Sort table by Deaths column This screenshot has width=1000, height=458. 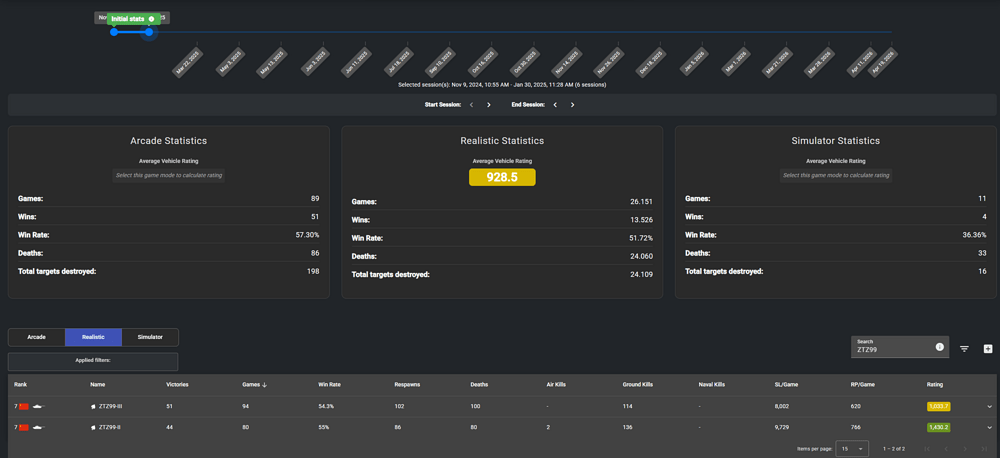(479, 385)
